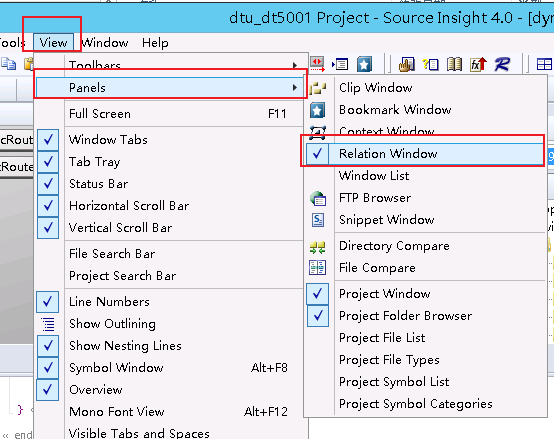Open Directory Compare panel

[x=426, y=246]
